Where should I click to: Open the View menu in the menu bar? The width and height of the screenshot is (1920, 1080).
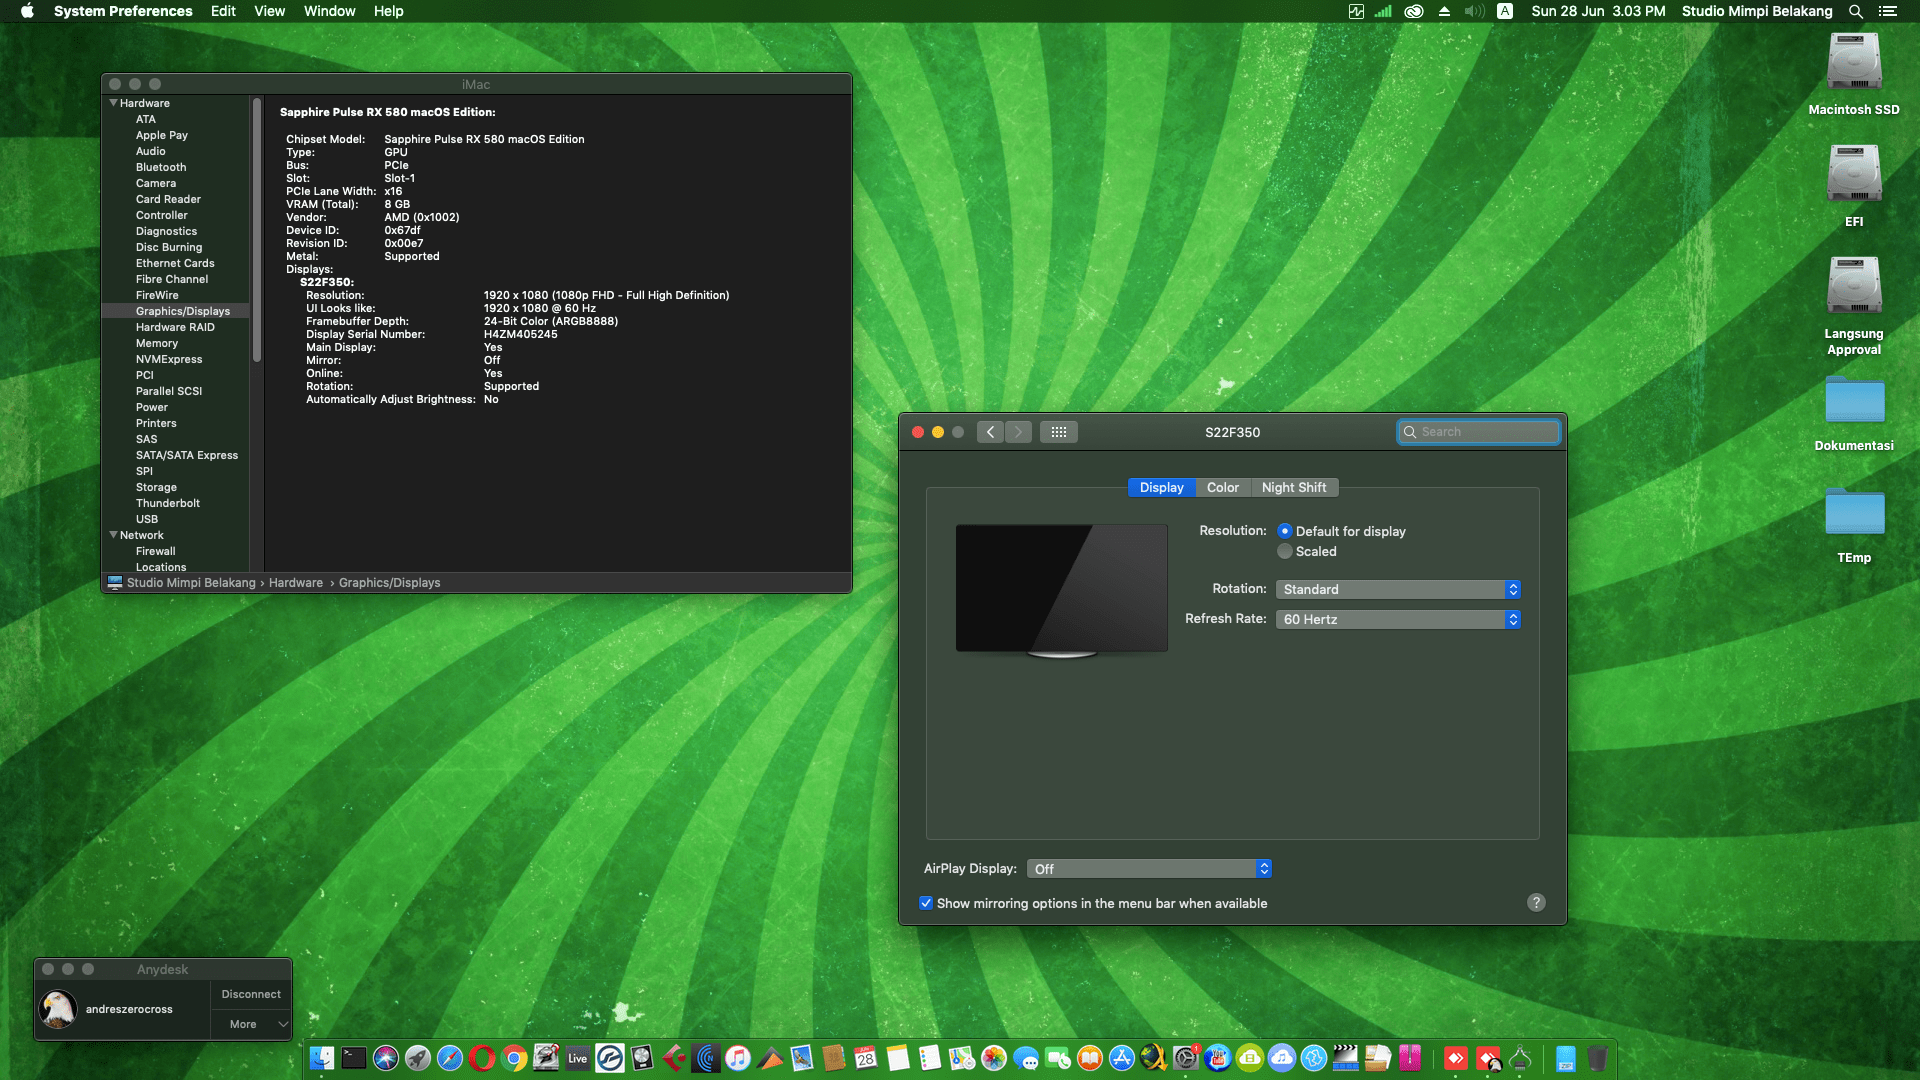click(269, 11)
